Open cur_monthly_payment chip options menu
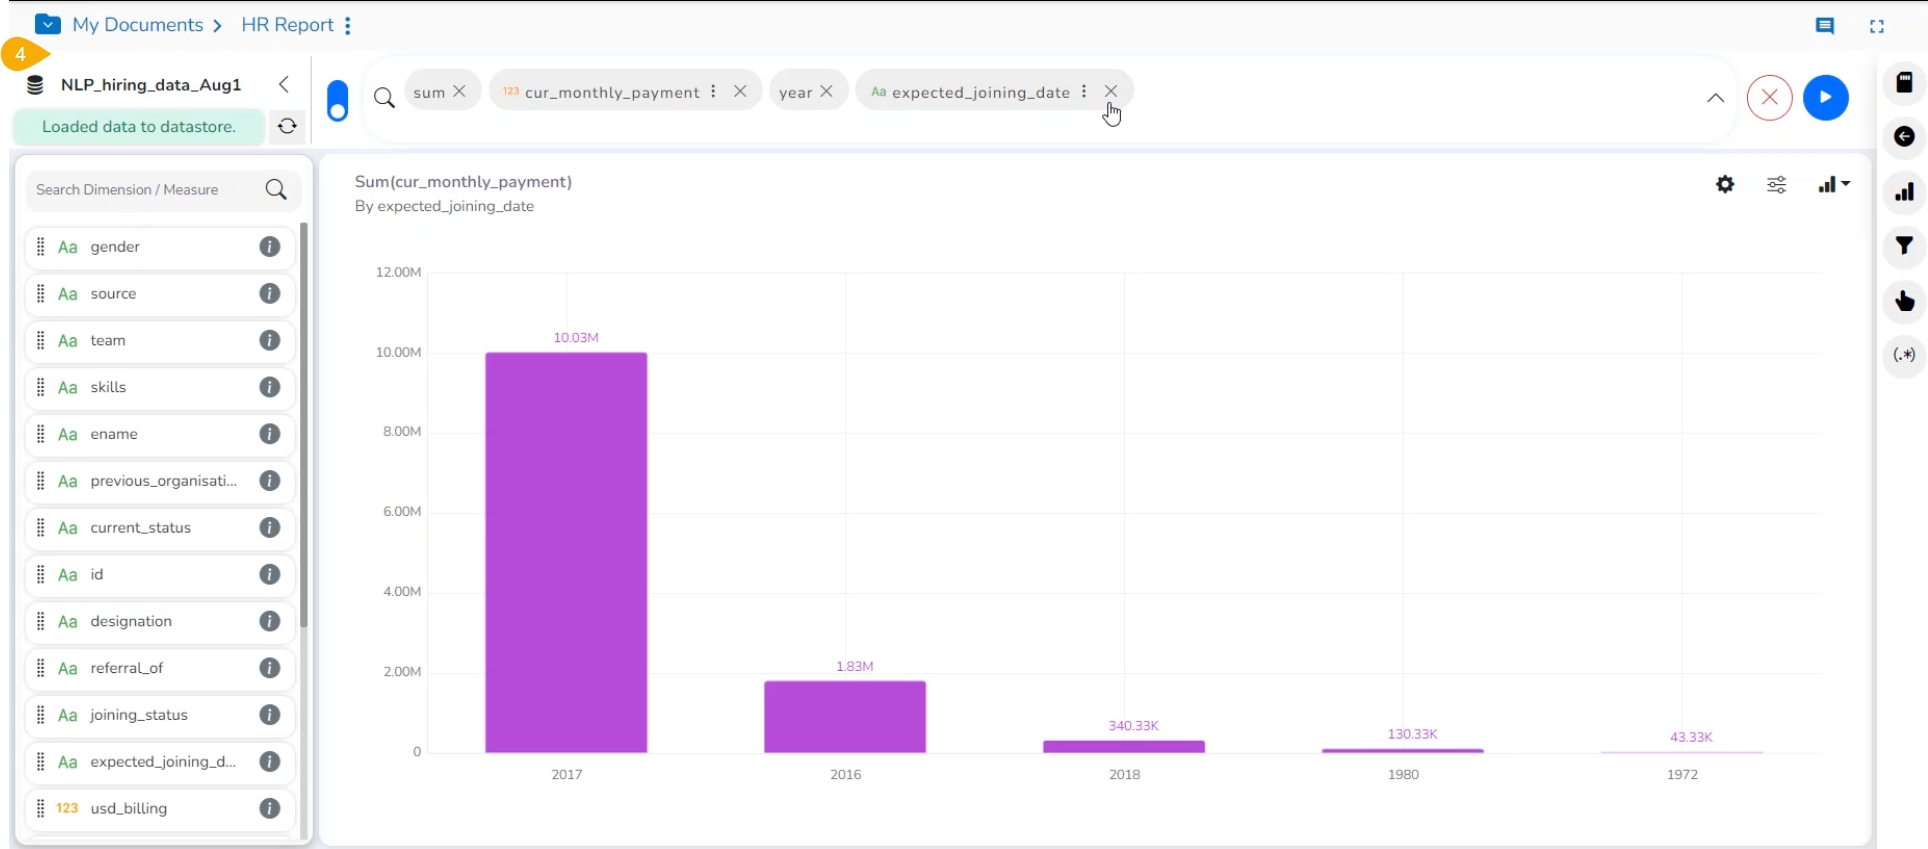The image size is (1928, 849). click(713, 91)
